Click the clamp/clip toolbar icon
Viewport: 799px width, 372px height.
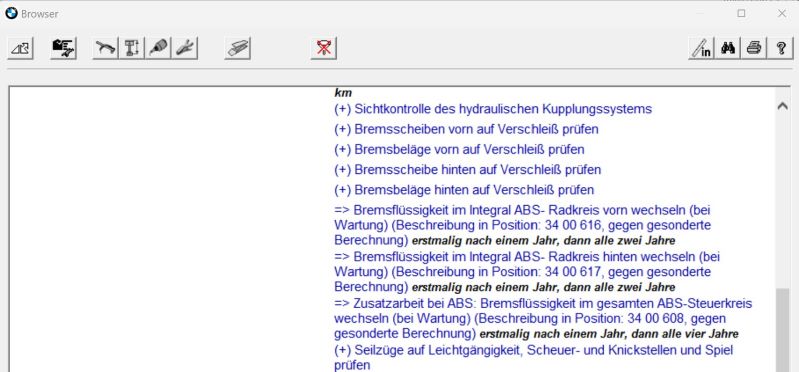[x=237, y=48]
